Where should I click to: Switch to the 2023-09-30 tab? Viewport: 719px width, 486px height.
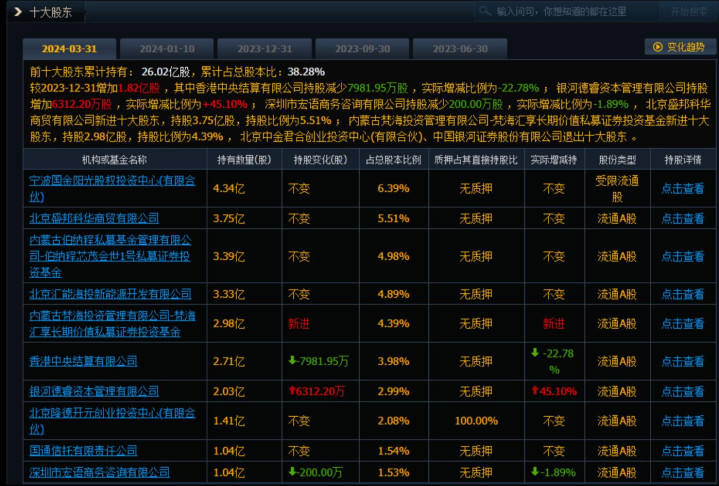click(362, 49)
